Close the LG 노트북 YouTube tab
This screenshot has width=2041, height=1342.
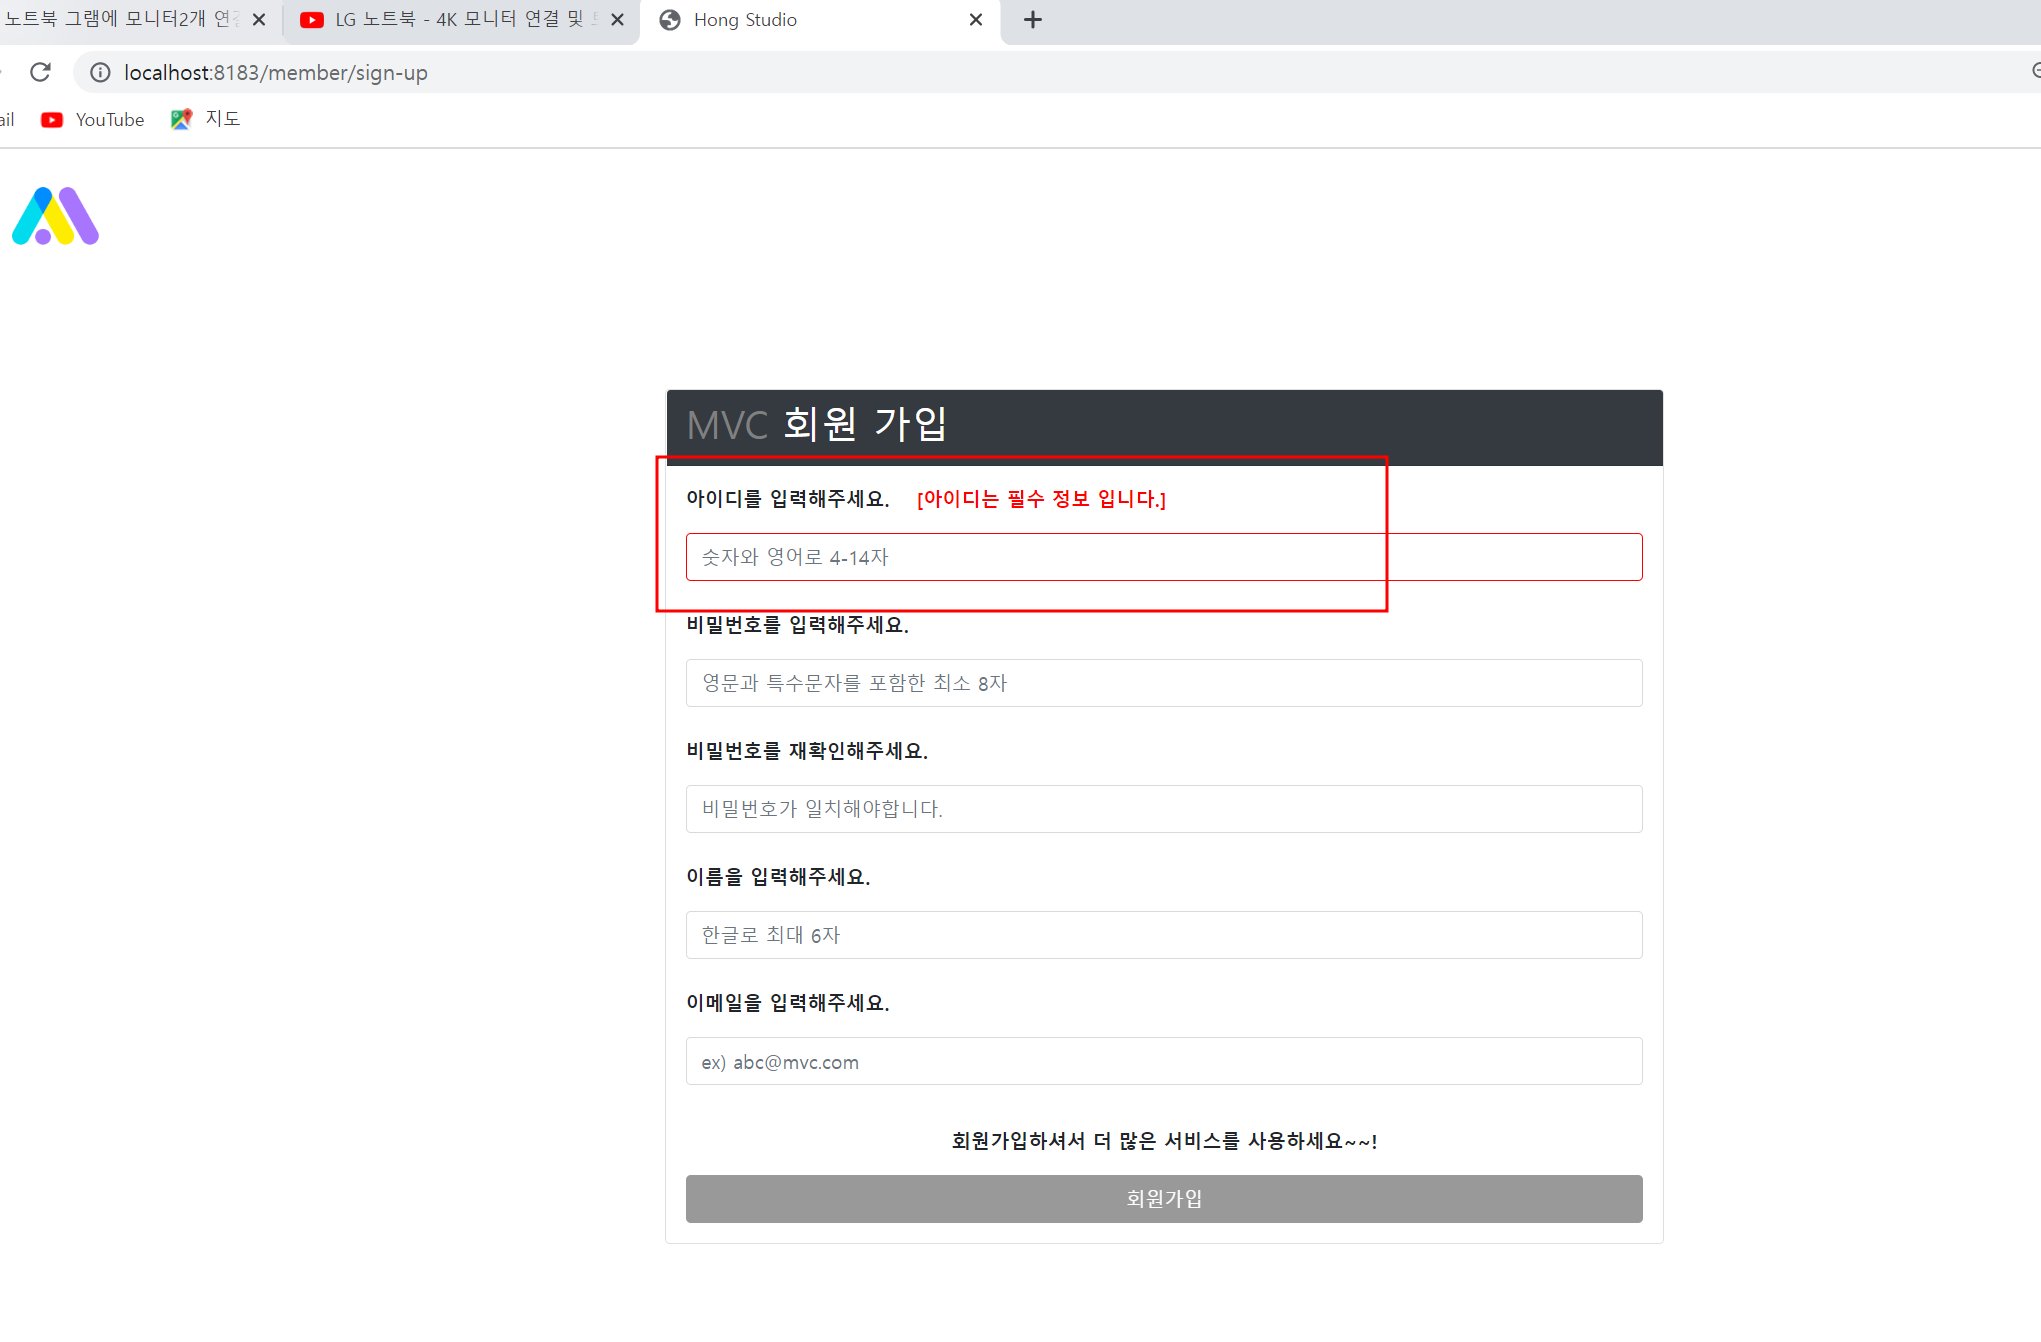pos(617,20)
